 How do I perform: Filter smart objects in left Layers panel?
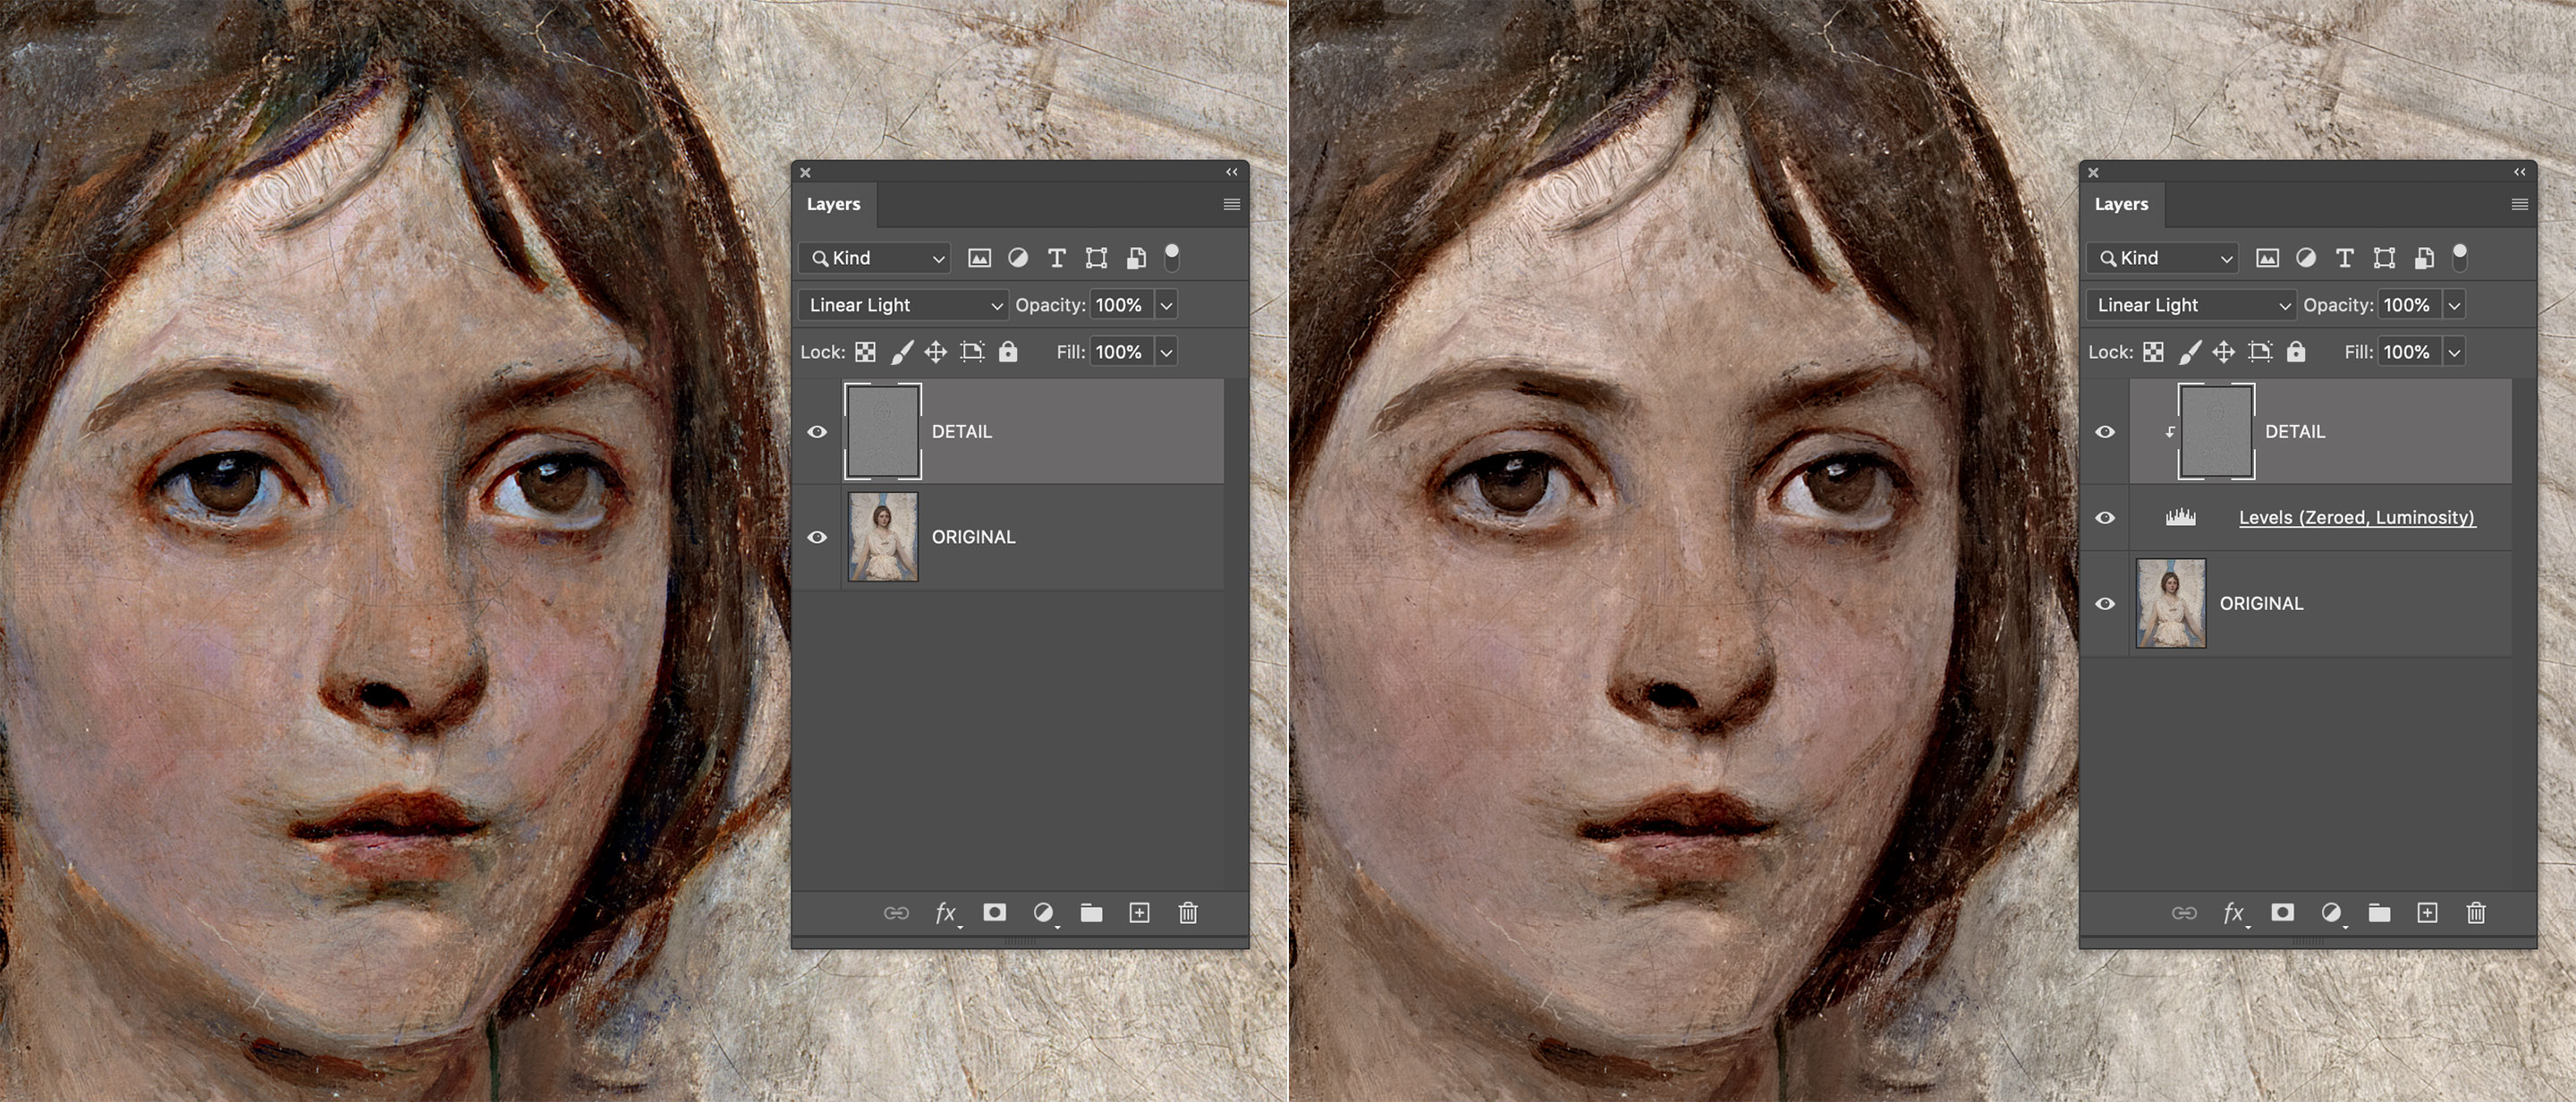pyautogui.click(x=1136, y=258)
